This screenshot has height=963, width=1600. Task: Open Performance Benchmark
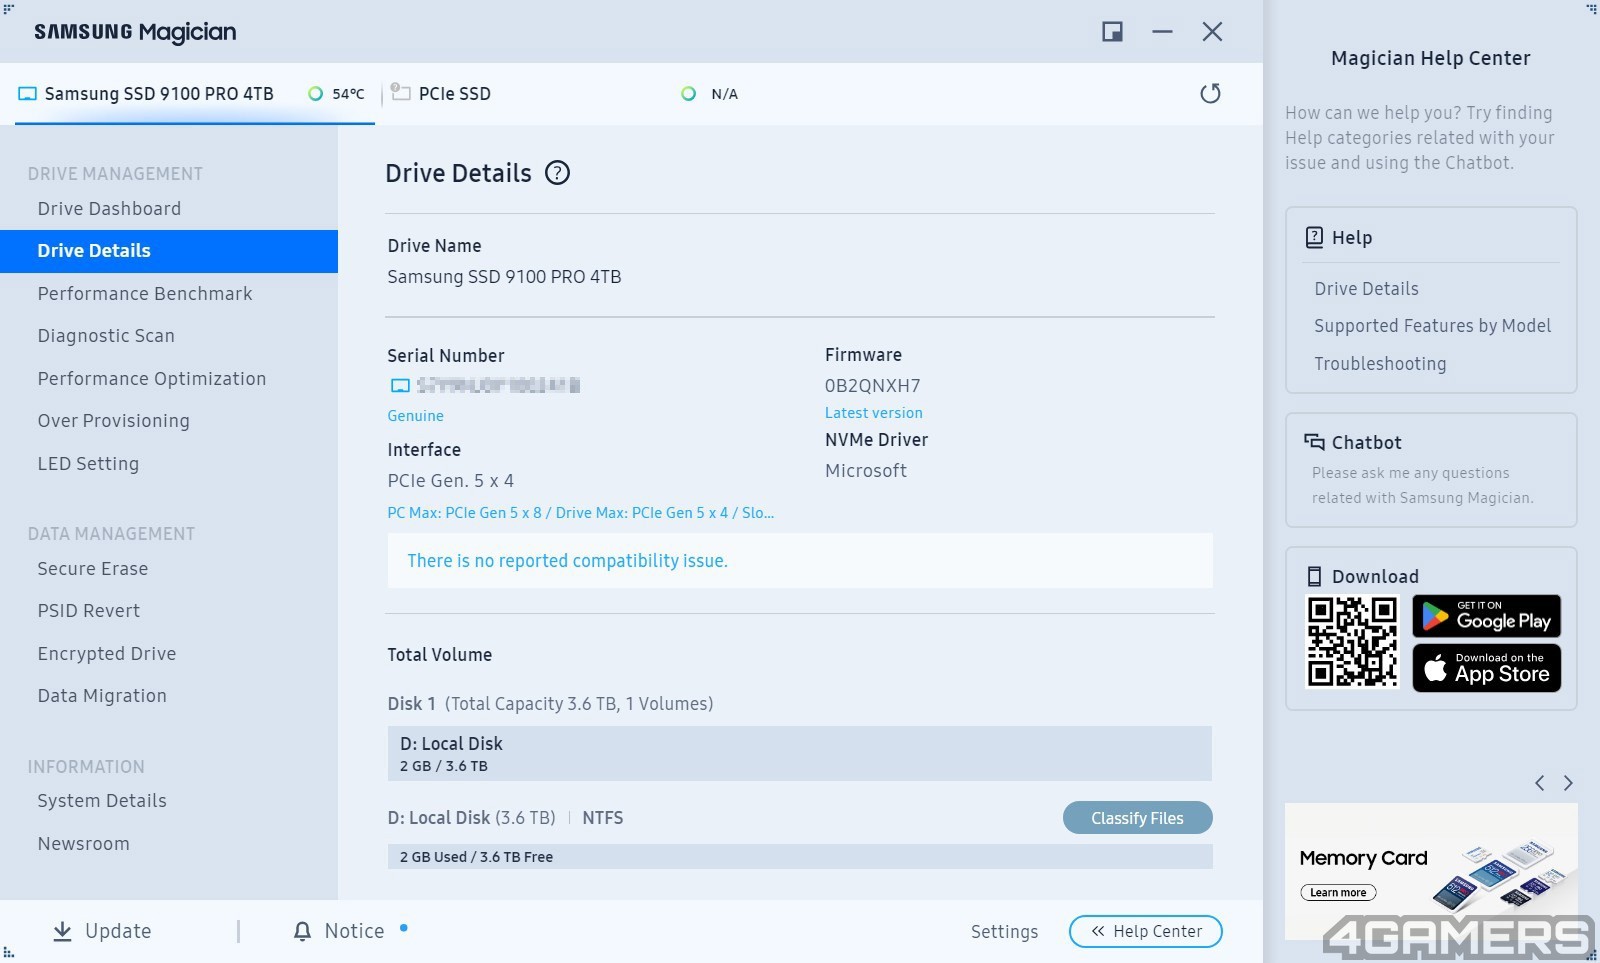[x=145, y=293]
